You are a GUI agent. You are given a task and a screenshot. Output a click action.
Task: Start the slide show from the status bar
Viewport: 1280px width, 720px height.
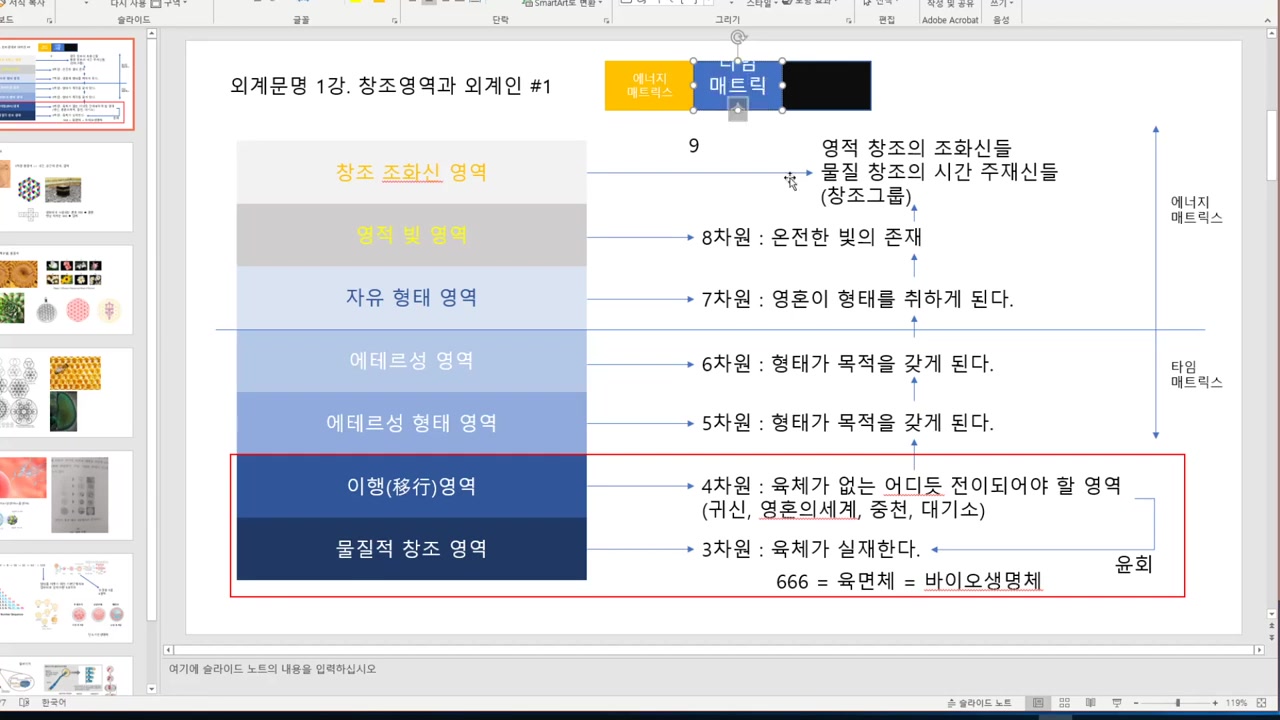pyautogui.click(x=1118, y=703)
